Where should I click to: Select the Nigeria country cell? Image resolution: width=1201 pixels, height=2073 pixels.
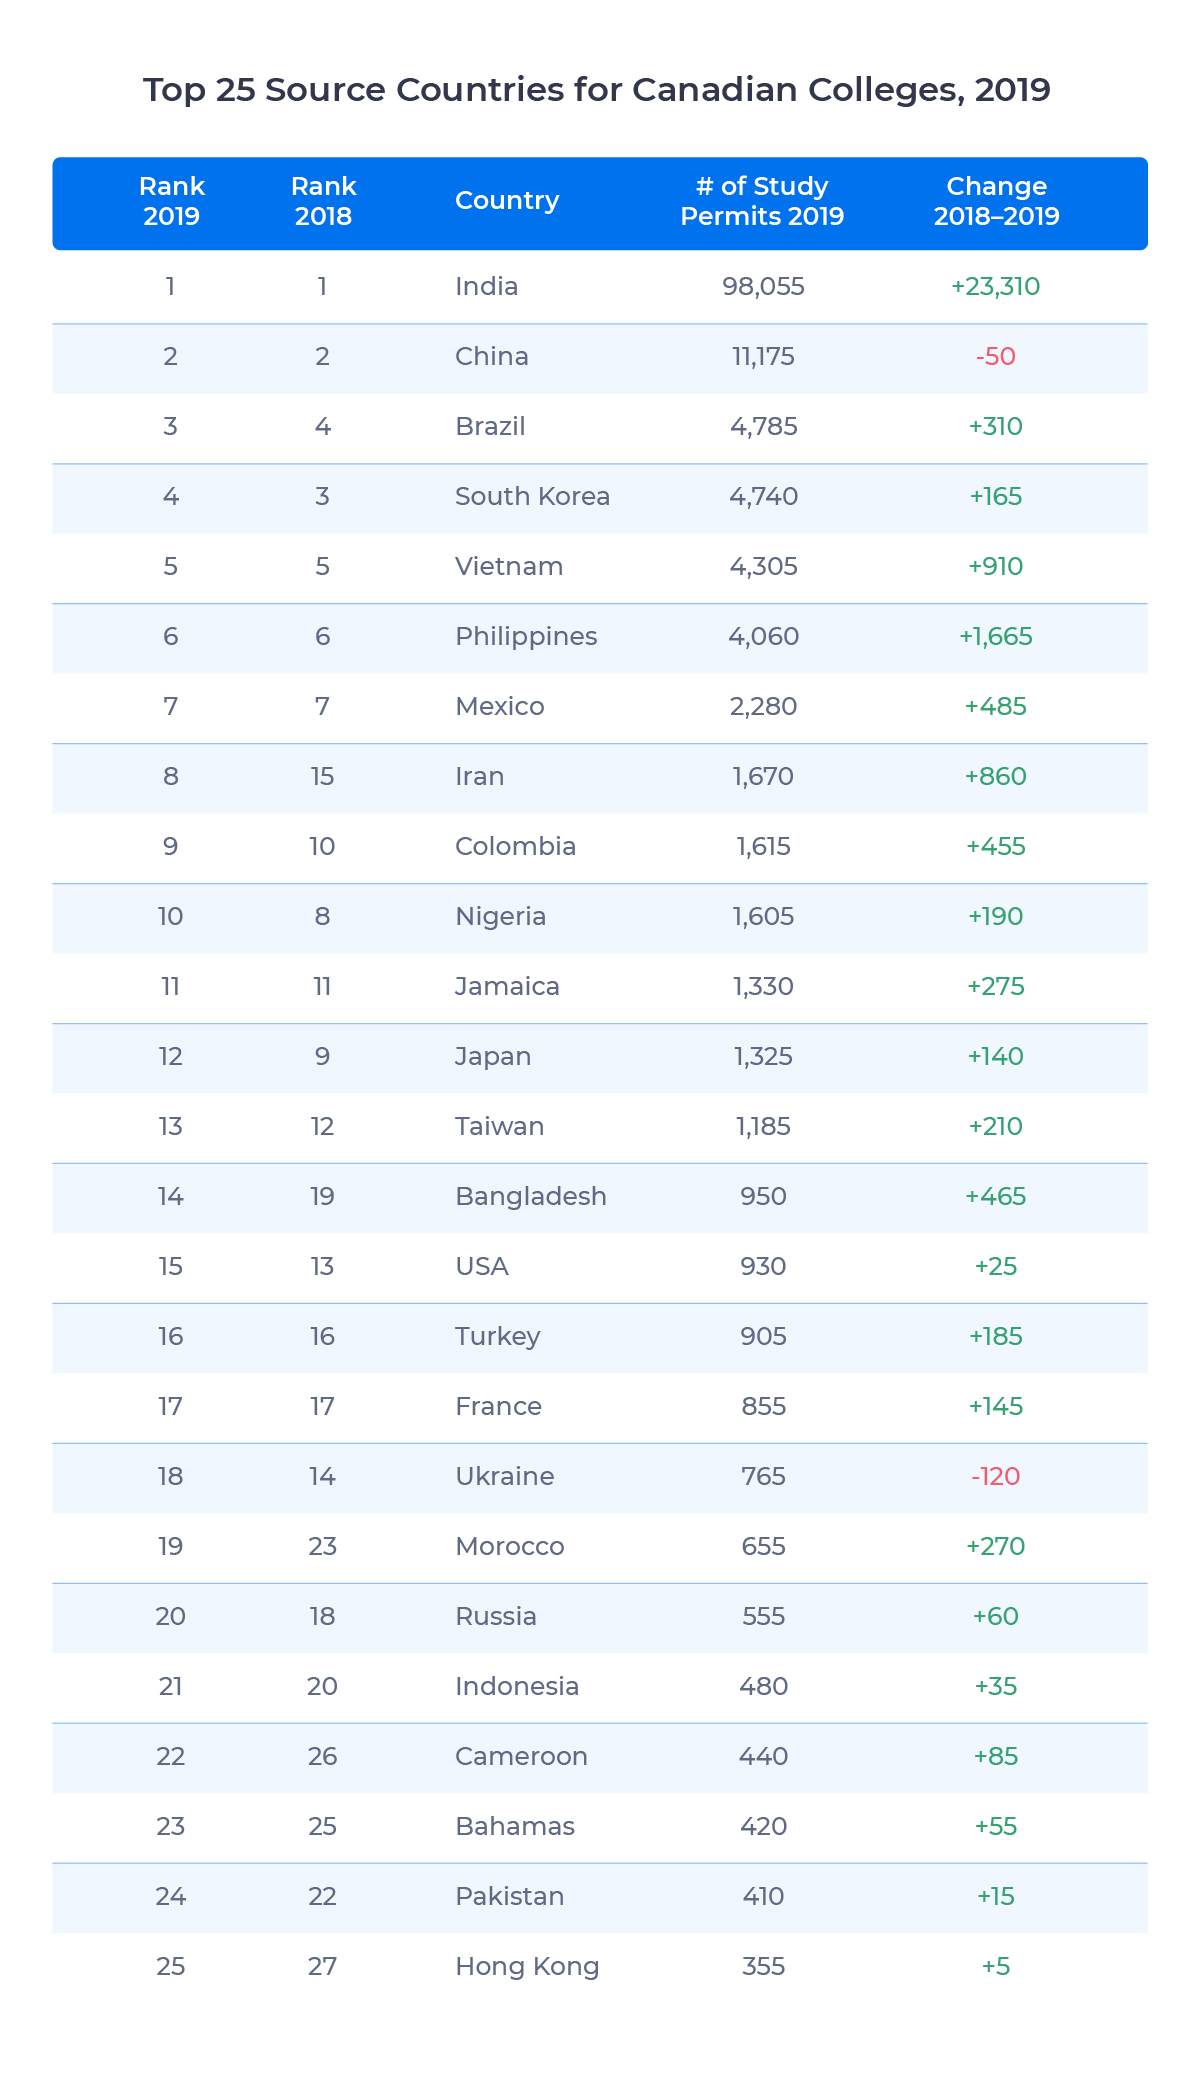tap(500, 916)
